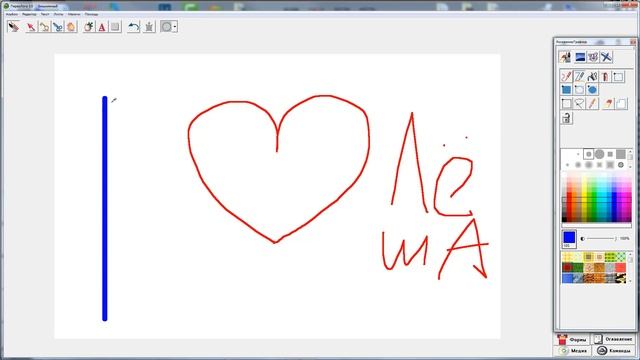Choose the large square brush tip
640x360 pixels.
(621, 154)
